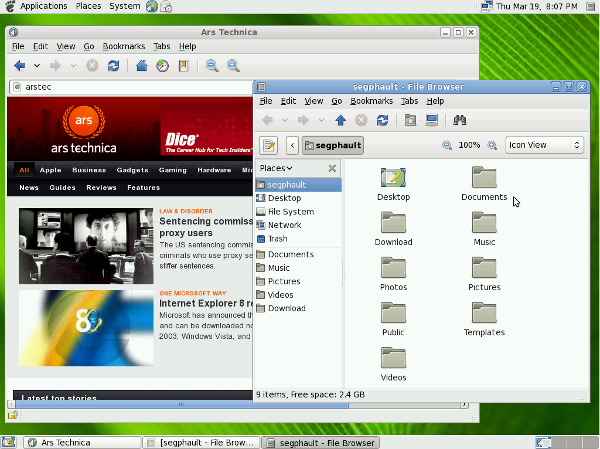
Task: Open the Icon View dropdown
Action: 545,145
